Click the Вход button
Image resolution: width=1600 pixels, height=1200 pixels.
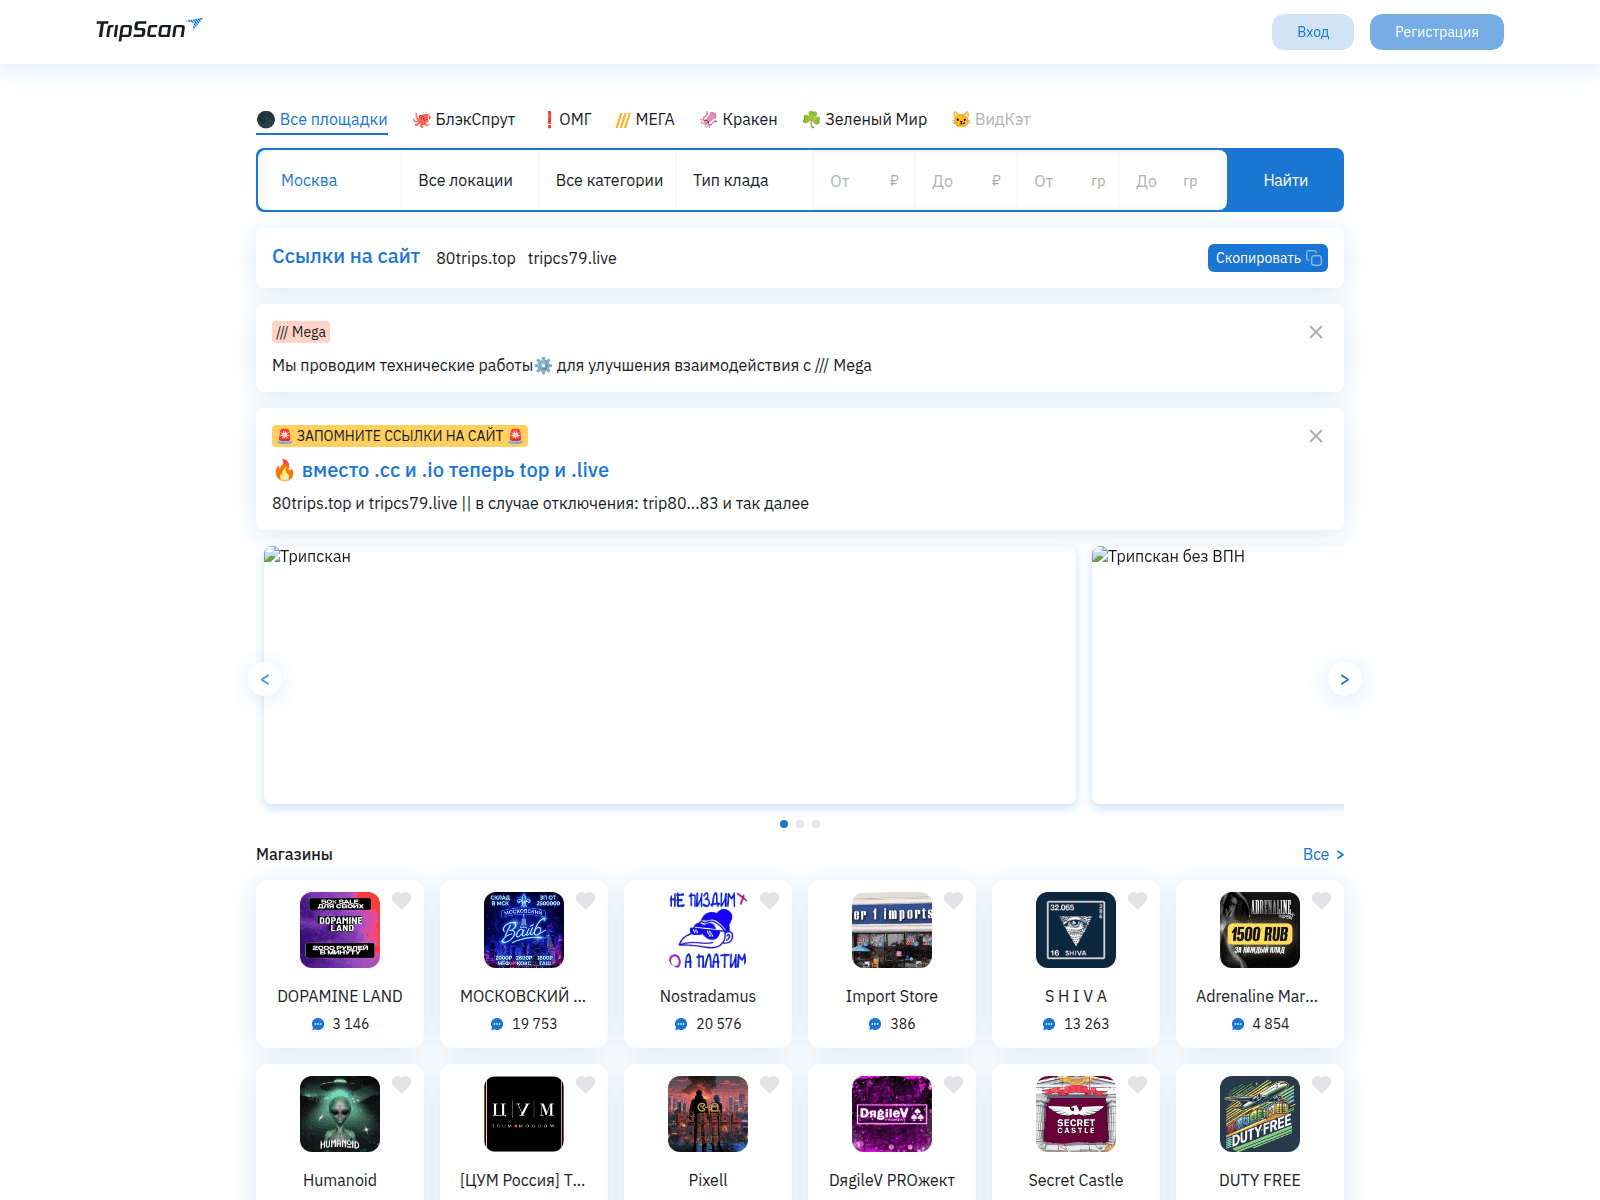[1313, 32]
